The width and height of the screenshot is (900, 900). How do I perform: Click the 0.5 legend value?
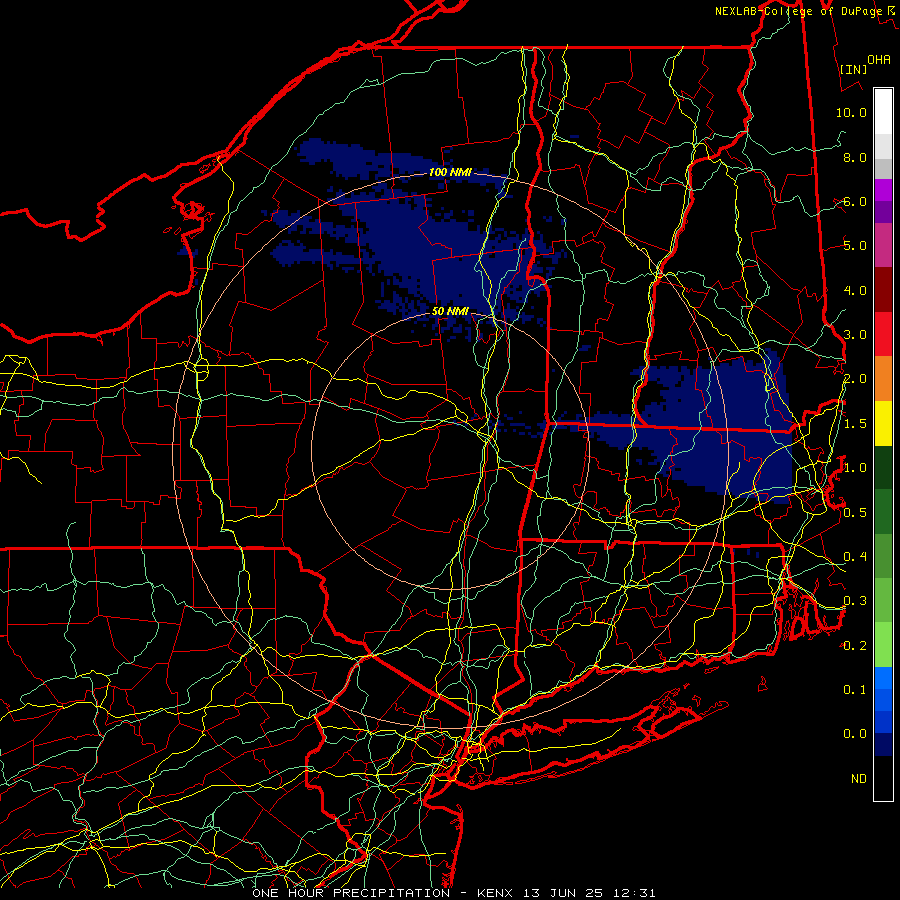(x=855, y=513)
